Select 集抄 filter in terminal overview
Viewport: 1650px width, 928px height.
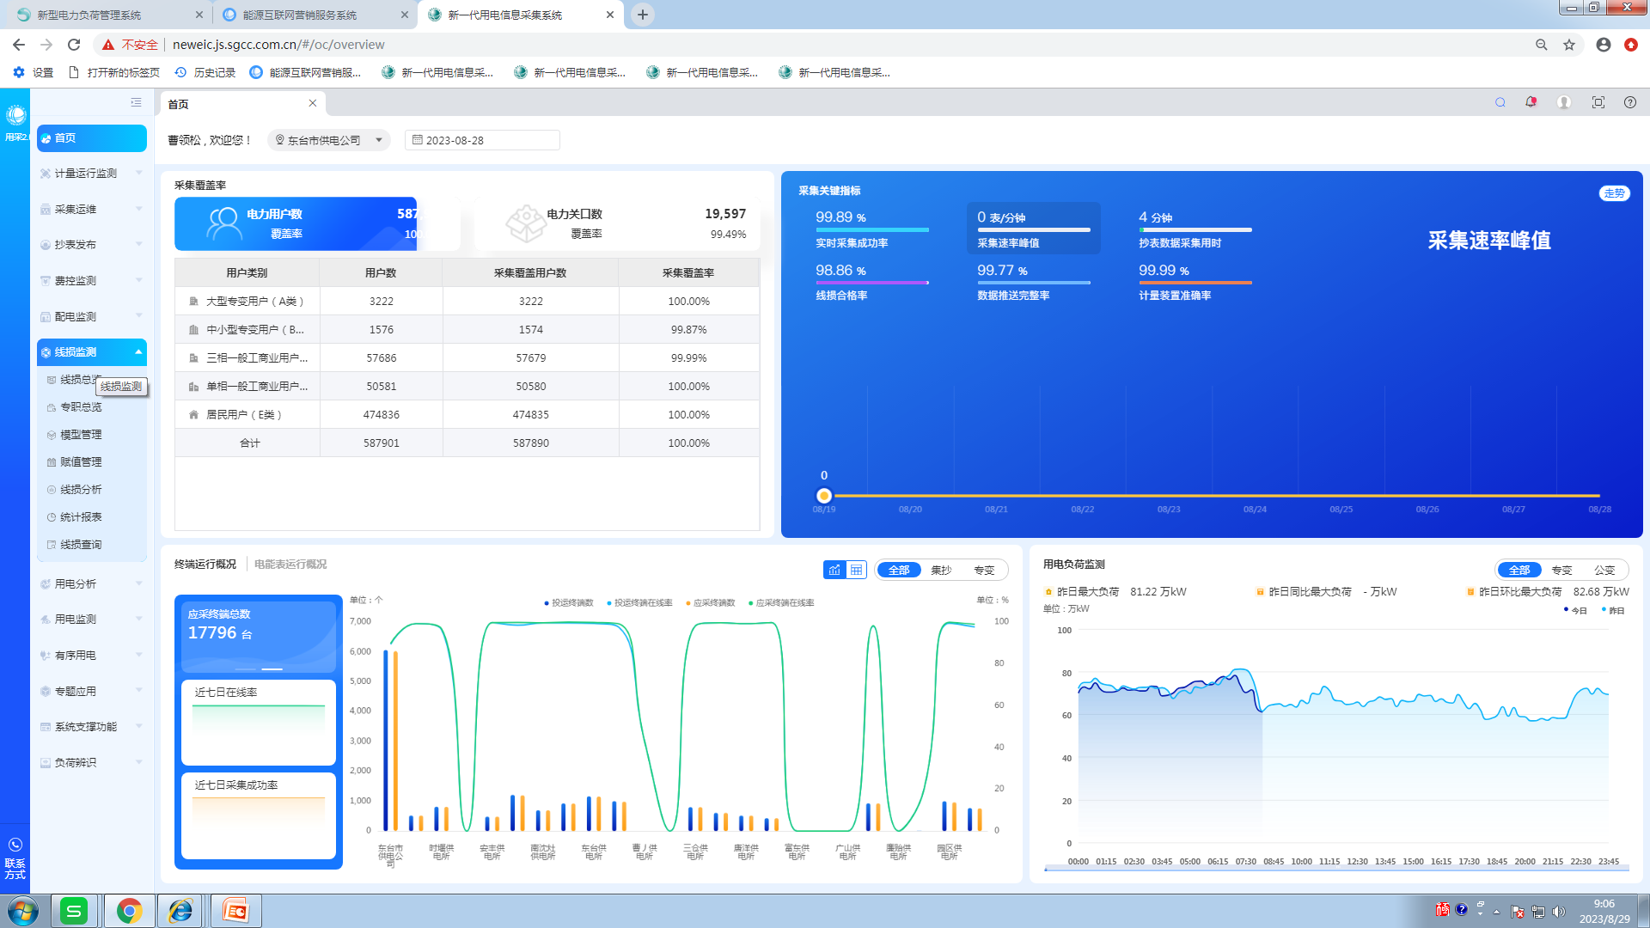(941, 570)
